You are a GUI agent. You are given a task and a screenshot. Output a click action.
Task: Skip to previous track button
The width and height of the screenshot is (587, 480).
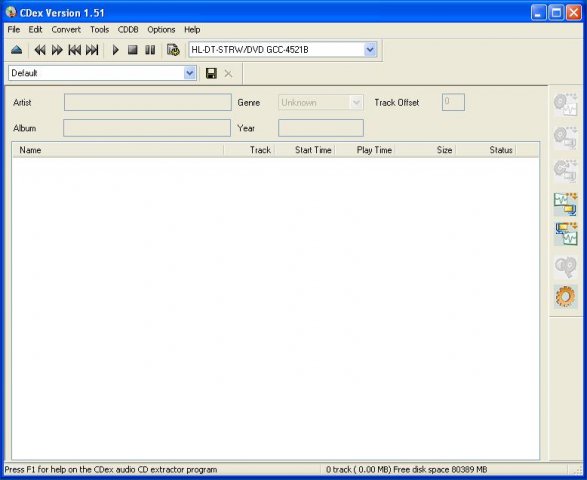pyautogui.click(x=74, y=50)
